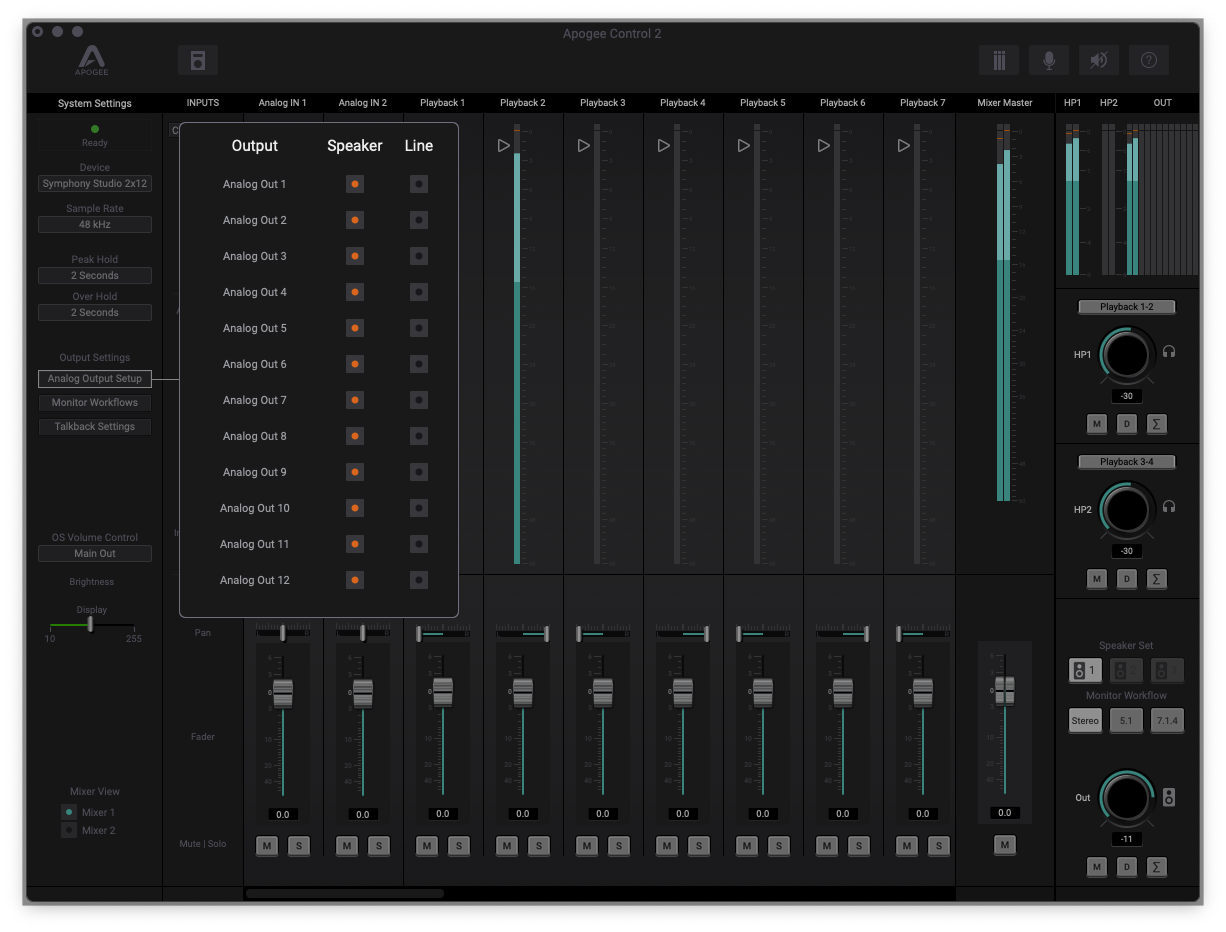Open HP1 source Playback 1-2 dropdown
Image resolution: width=1226 pixels, height=932 pixels.
(1126, 307)
